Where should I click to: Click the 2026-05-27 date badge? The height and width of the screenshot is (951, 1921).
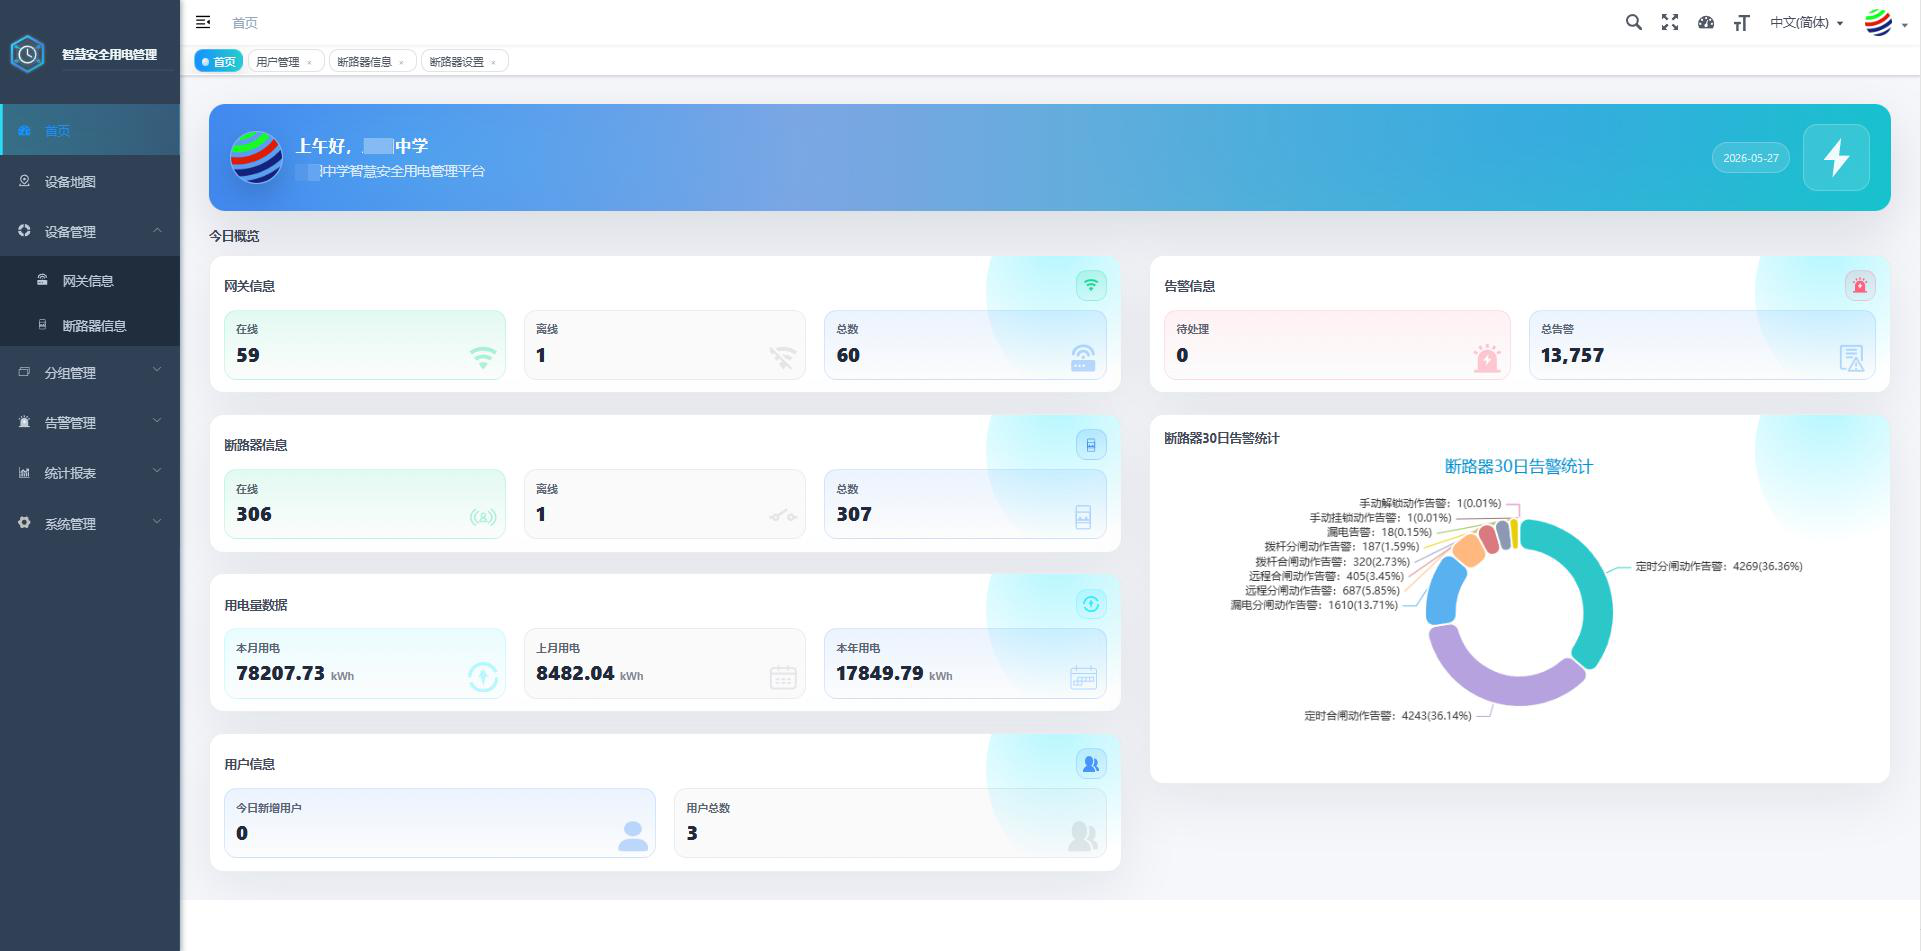(1750, 158)
